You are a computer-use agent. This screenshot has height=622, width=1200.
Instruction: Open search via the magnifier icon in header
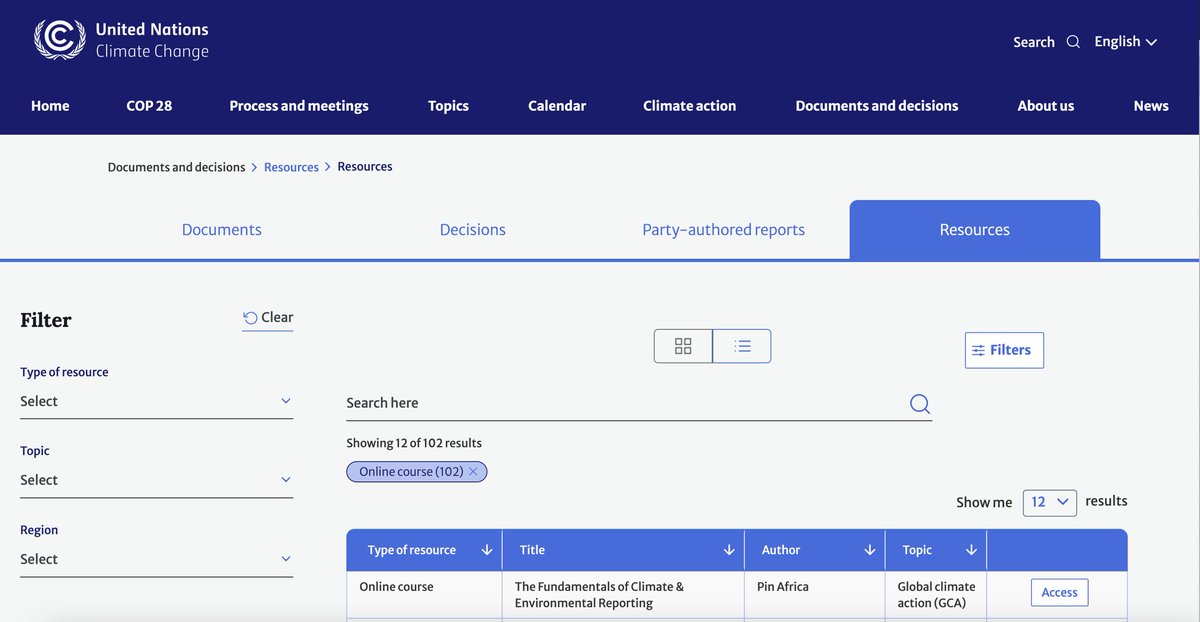pos(1073,42)
